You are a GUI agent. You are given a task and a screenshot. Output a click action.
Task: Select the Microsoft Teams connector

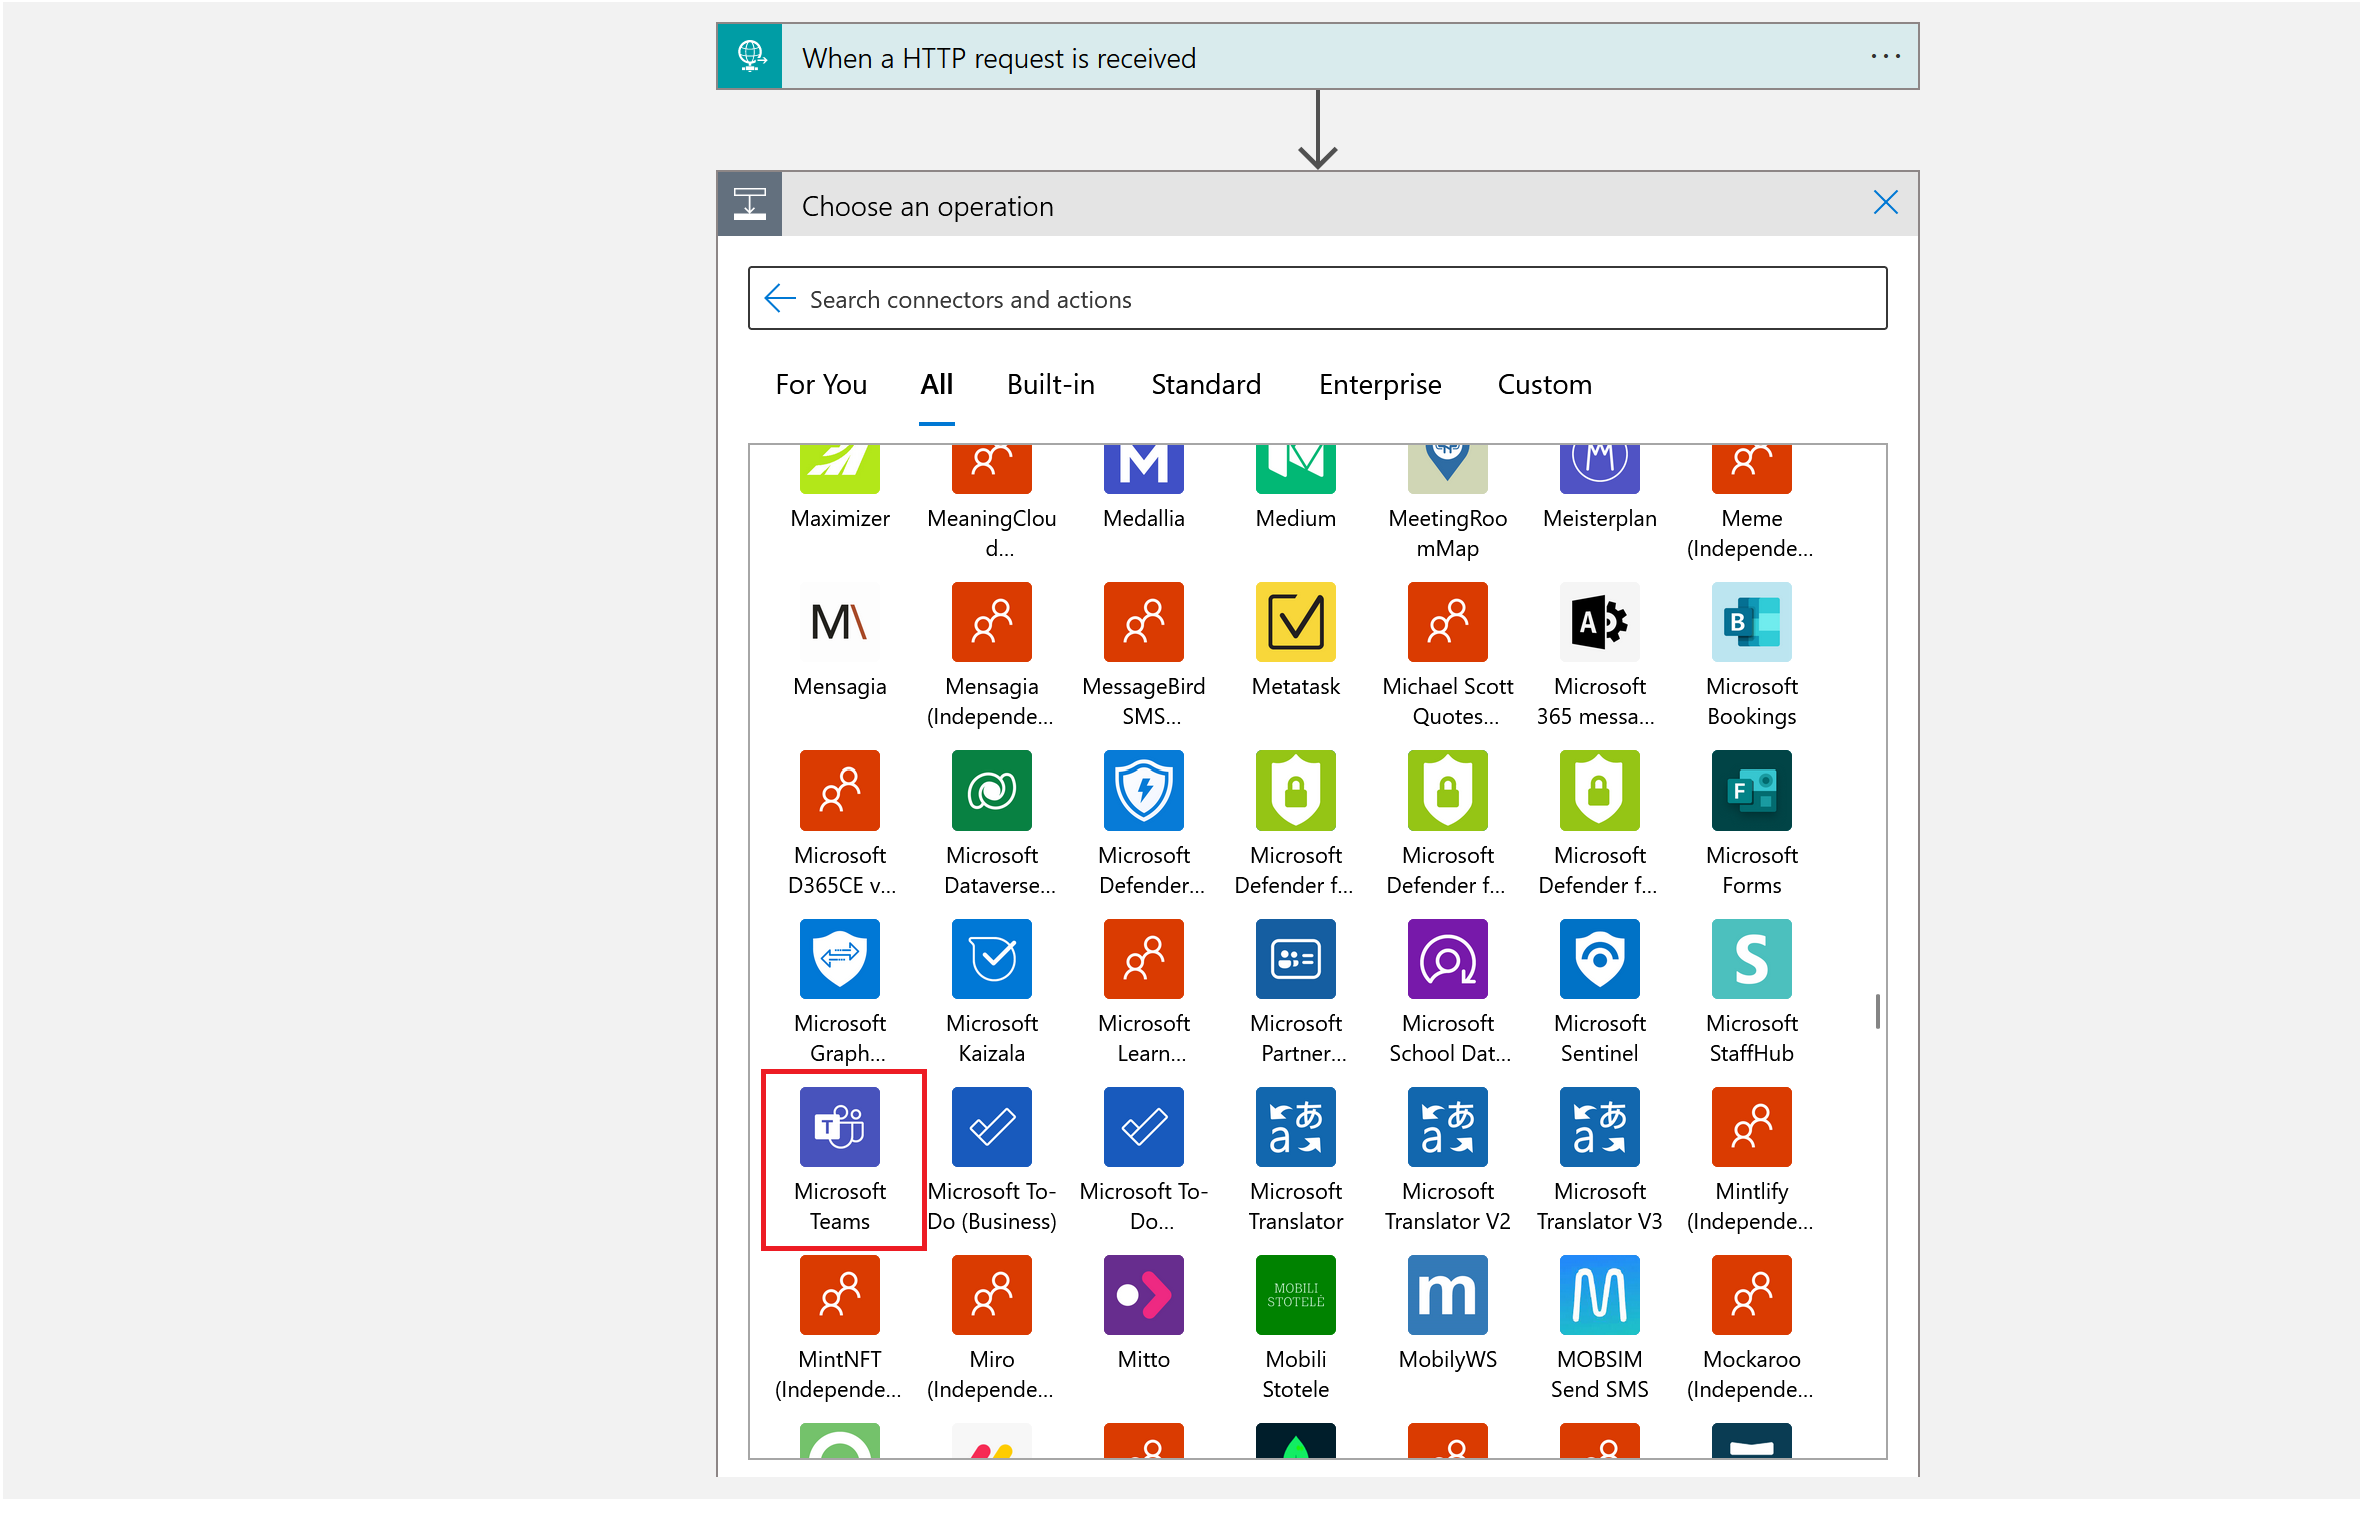(839, 1128)
